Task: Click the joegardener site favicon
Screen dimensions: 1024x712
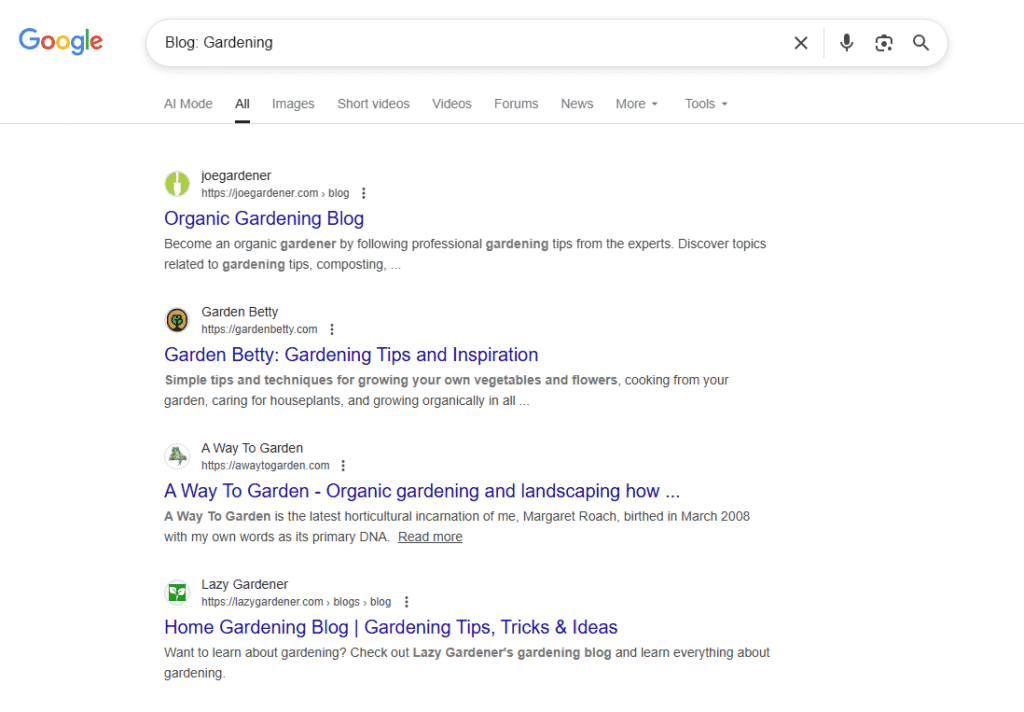Action: click(177, 184)
